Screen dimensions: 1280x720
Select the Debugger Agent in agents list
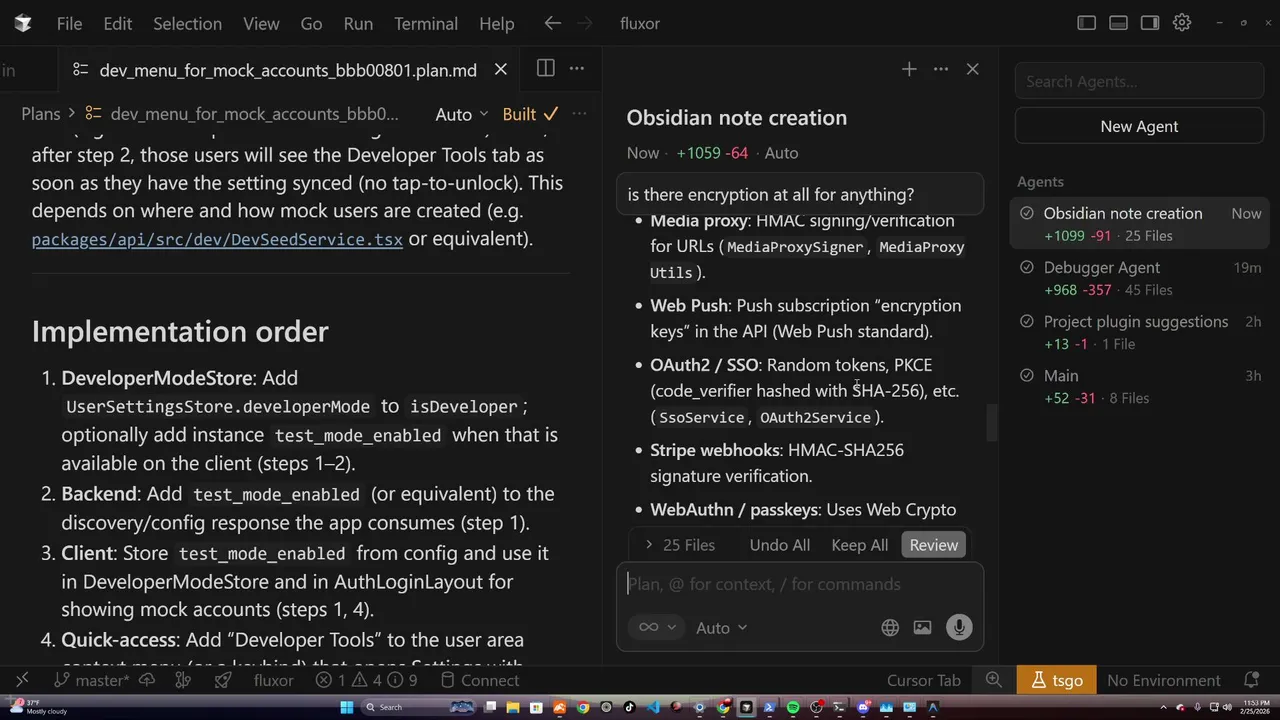tap(1139, 278)
